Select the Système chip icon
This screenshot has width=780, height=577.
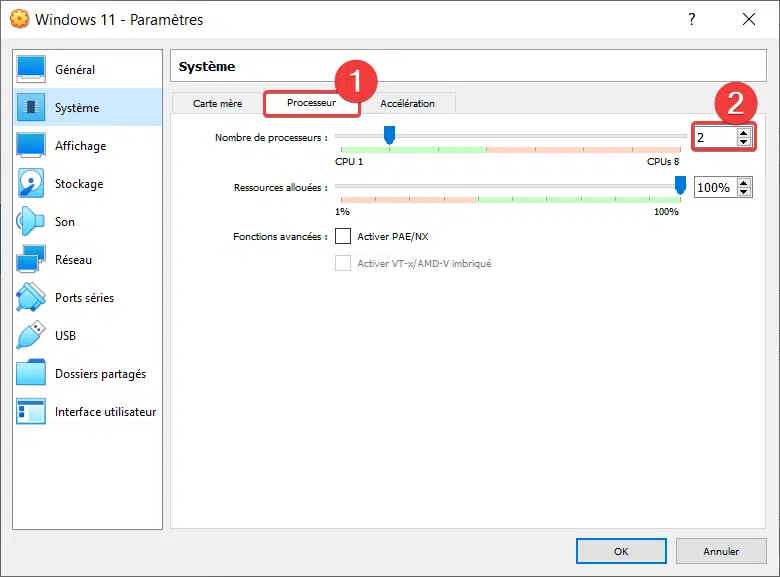31,107
